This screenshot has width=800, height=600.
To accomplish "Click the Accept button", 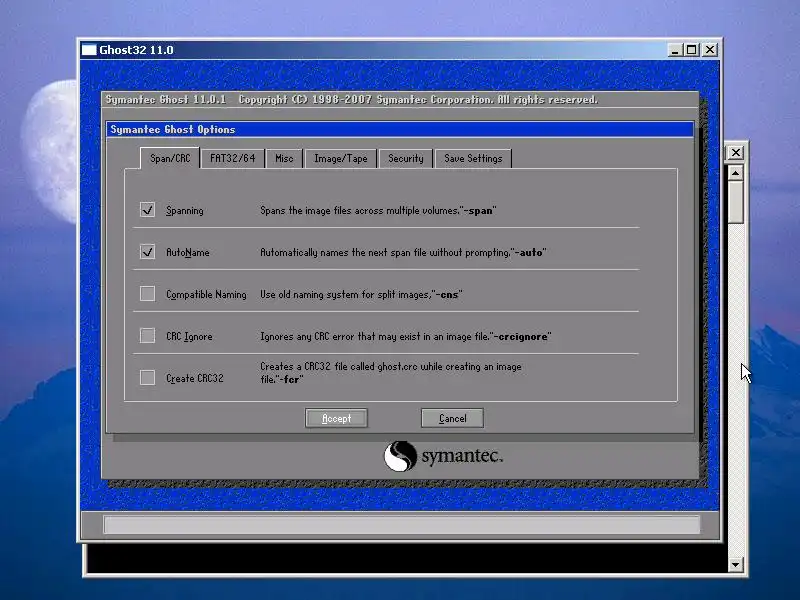I will pyautogui.click(x=336, y=418).
